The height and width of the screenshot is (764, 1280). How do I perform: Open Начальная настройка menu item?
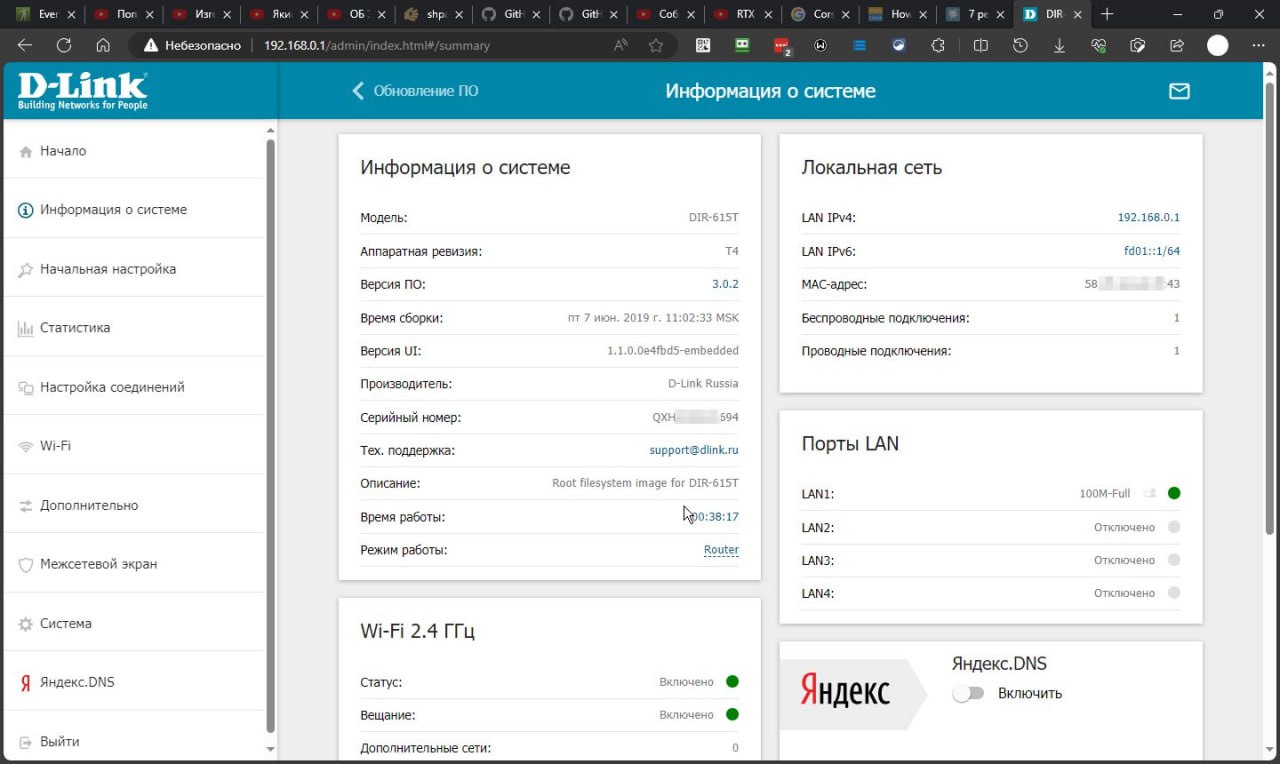pyautogui.click(x=134, y=269)
